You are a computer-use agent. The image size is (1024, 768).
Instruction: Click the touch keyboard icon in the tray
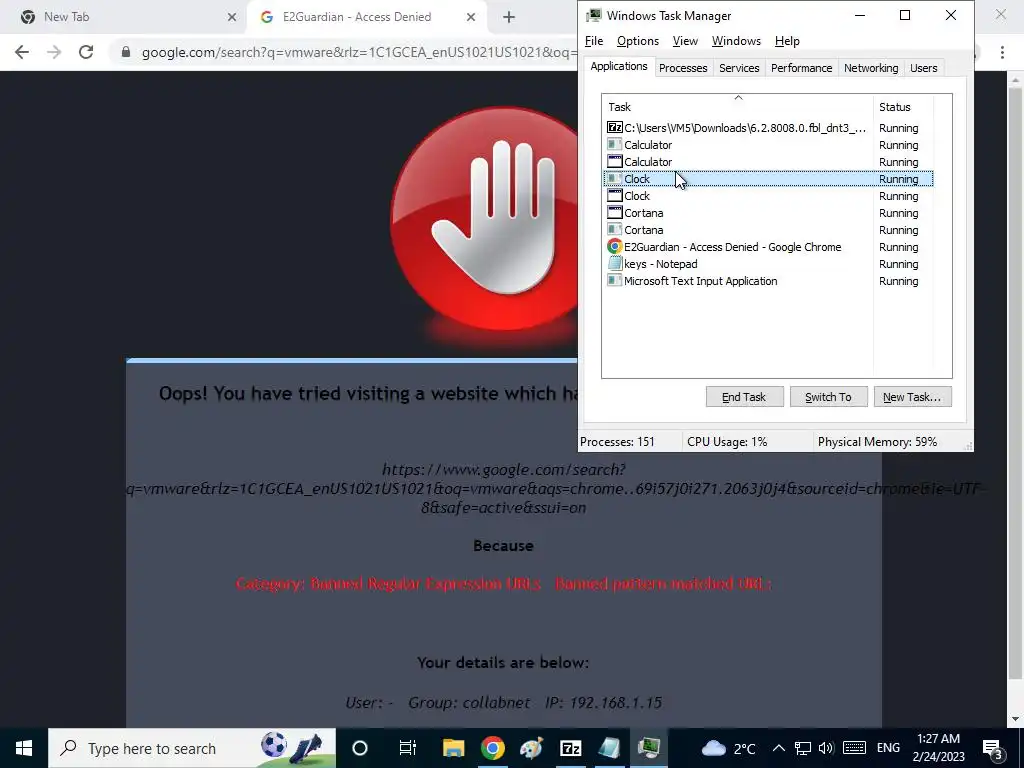click(x=854, y=748)
